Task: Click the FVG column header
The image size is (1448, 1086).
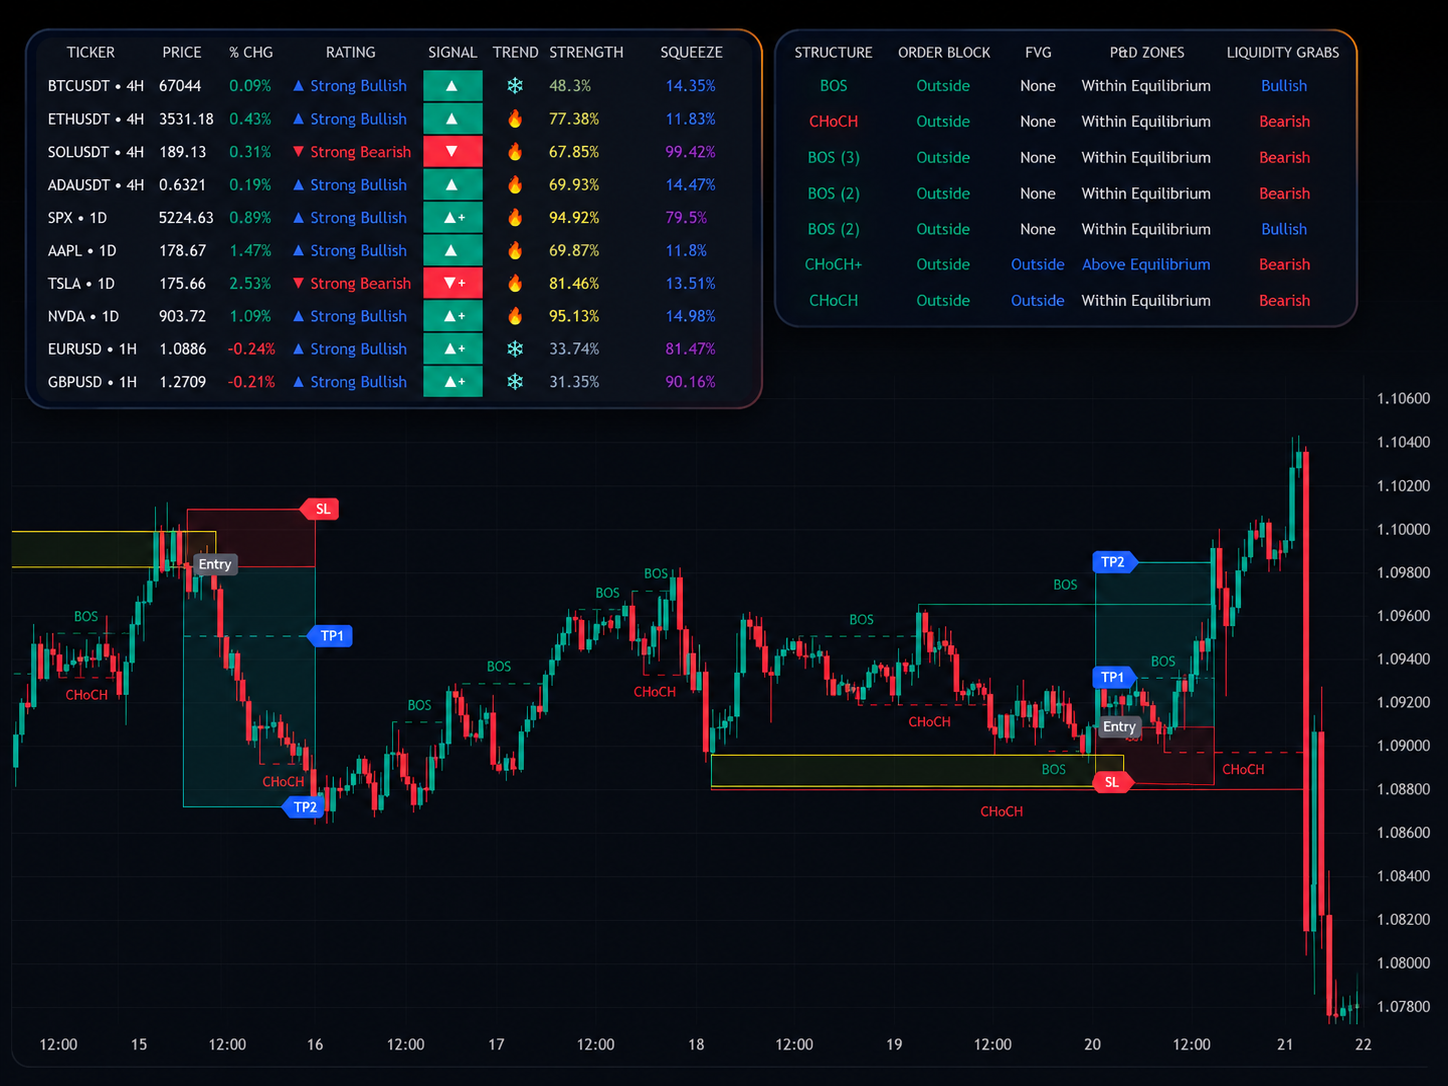Action: tap(1038, 52)
